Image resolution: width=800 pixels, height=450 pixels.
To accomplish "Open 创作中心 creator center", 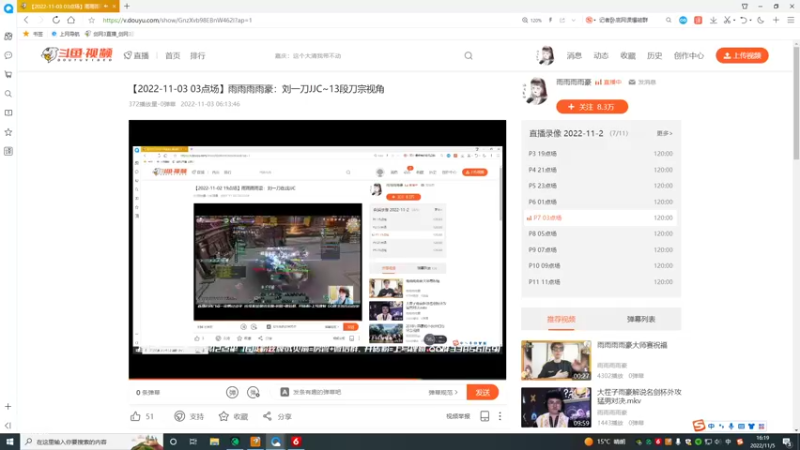I will (x=689, y=56).
